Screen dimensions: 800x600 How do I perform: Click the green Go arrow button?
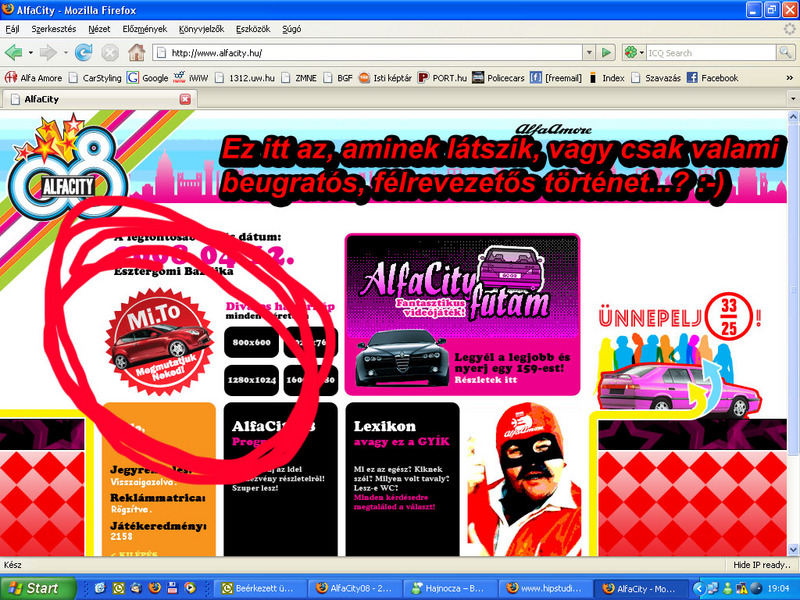(606, 53)
